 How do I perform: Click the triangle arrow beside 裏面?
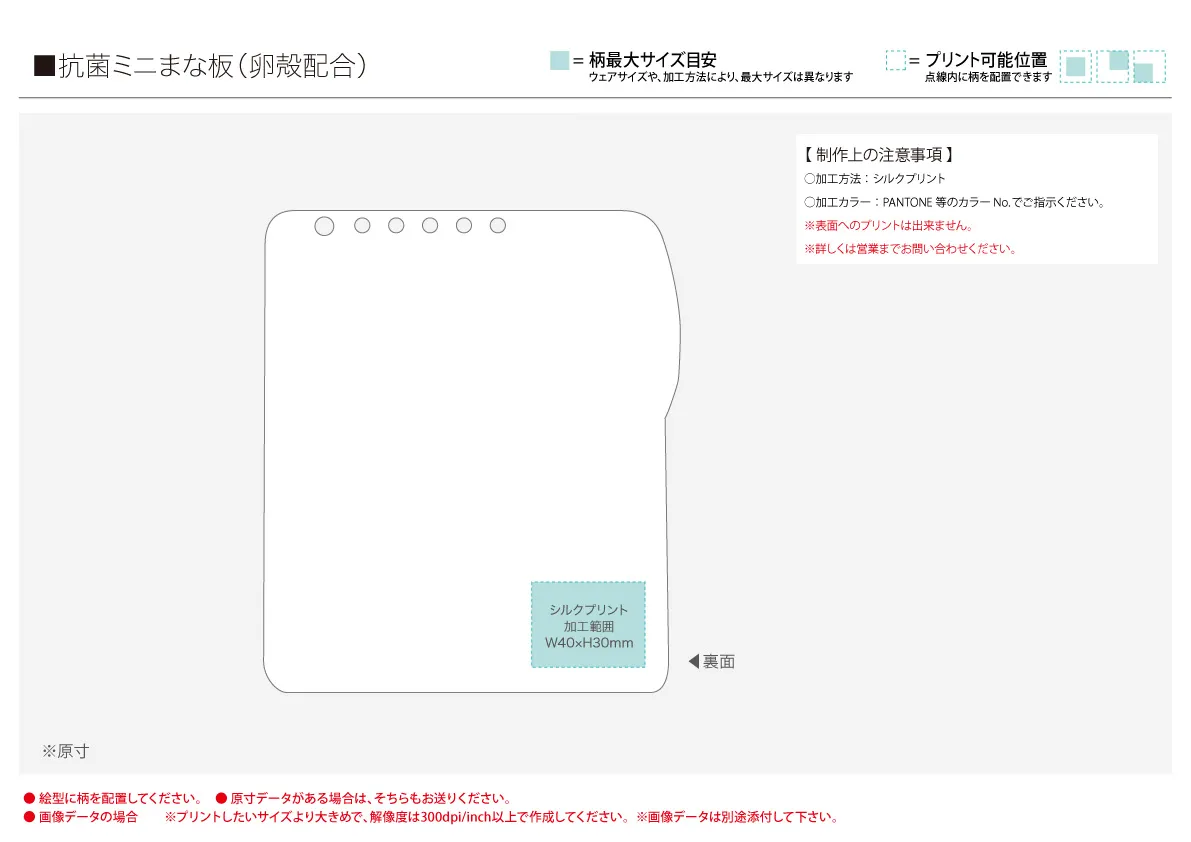[693, 661]
